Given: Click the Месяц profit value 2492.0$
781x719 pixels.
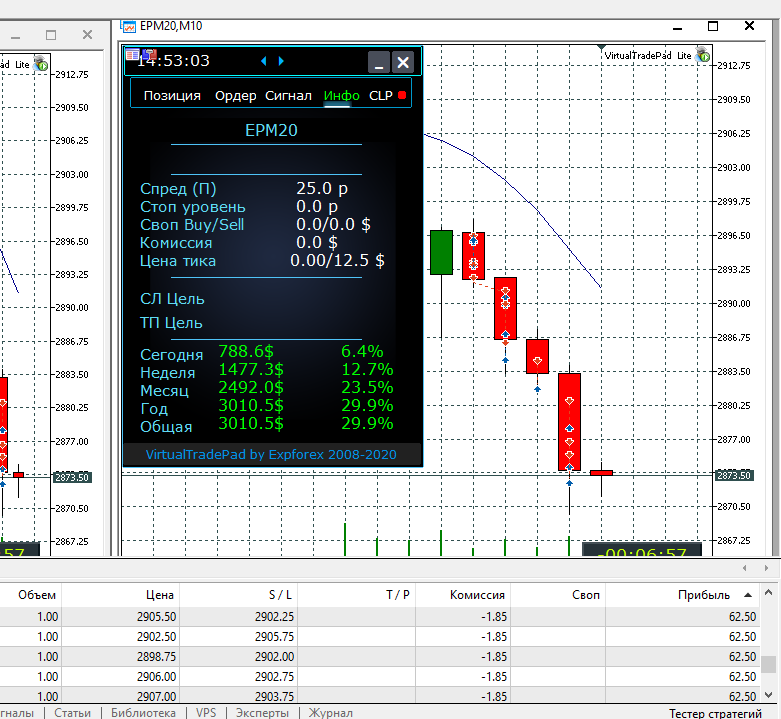Looking at the screenshot, I should pyautogui.click(x=251, y=387).
